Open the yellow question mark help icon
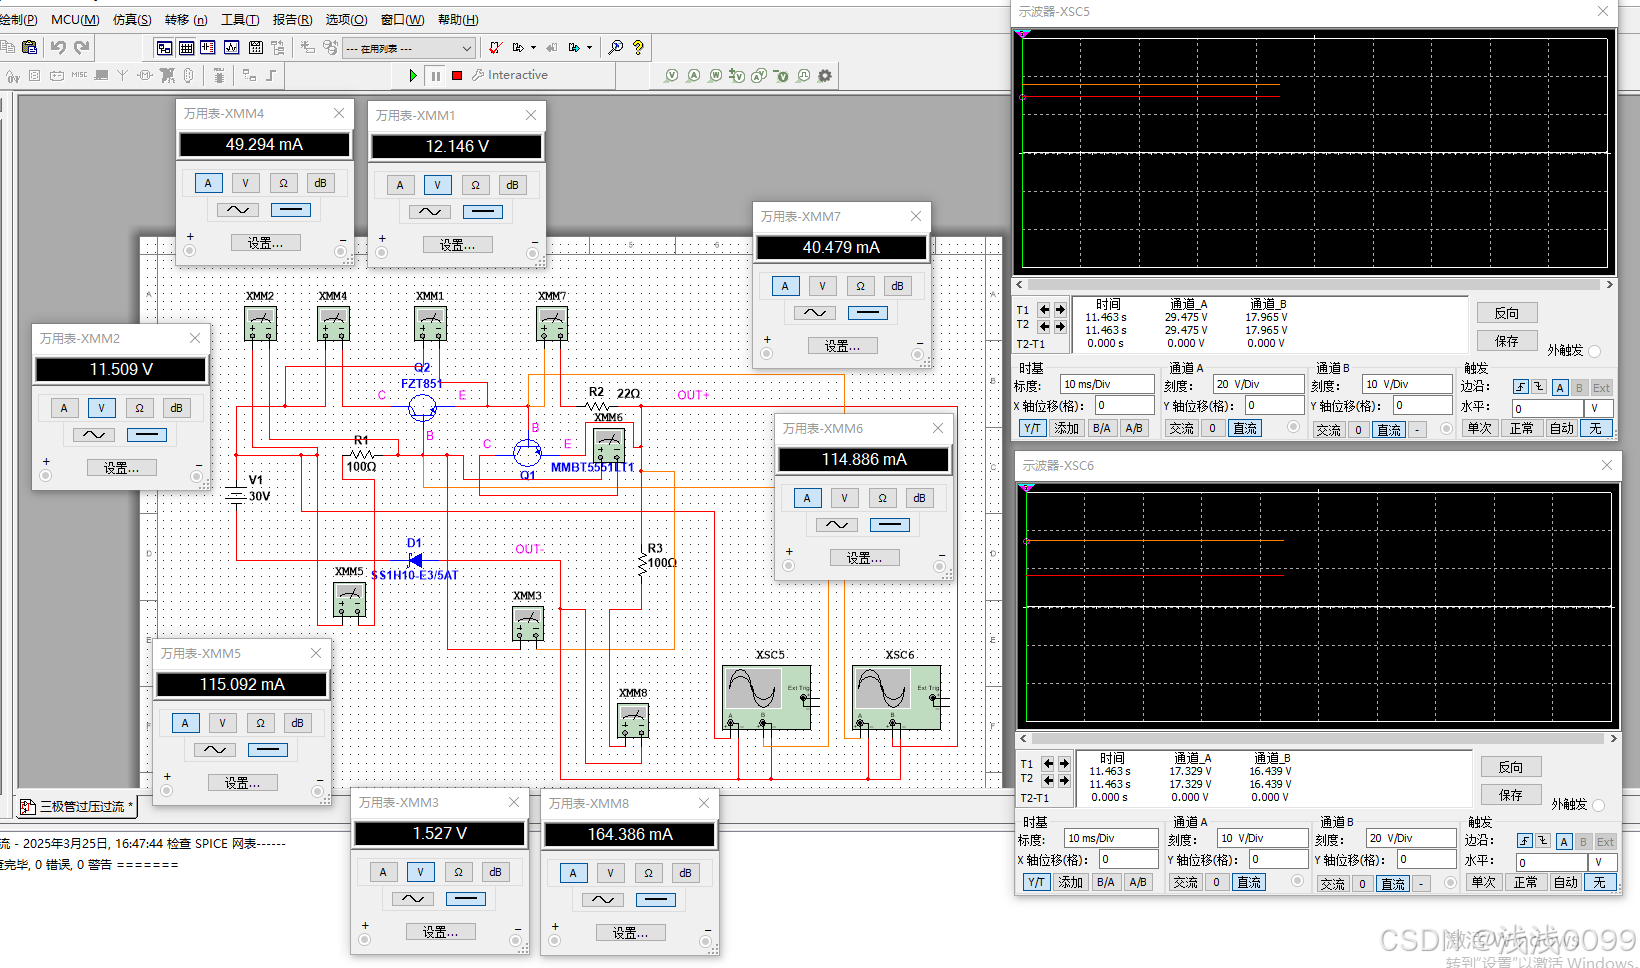This screenshot has width=1640, height=968. 638,47
